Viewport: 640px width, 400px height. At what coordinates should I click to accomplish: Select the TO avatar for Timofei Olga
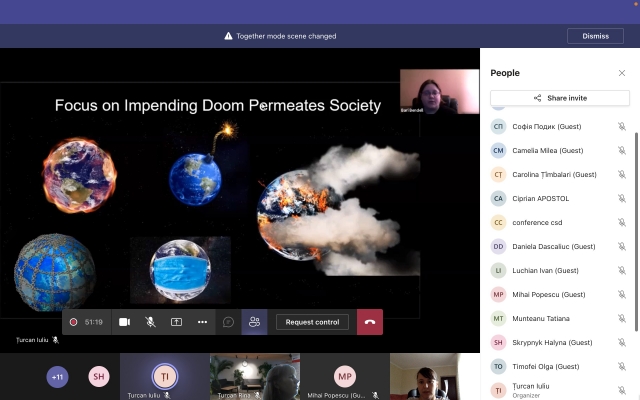click(498, 367)
